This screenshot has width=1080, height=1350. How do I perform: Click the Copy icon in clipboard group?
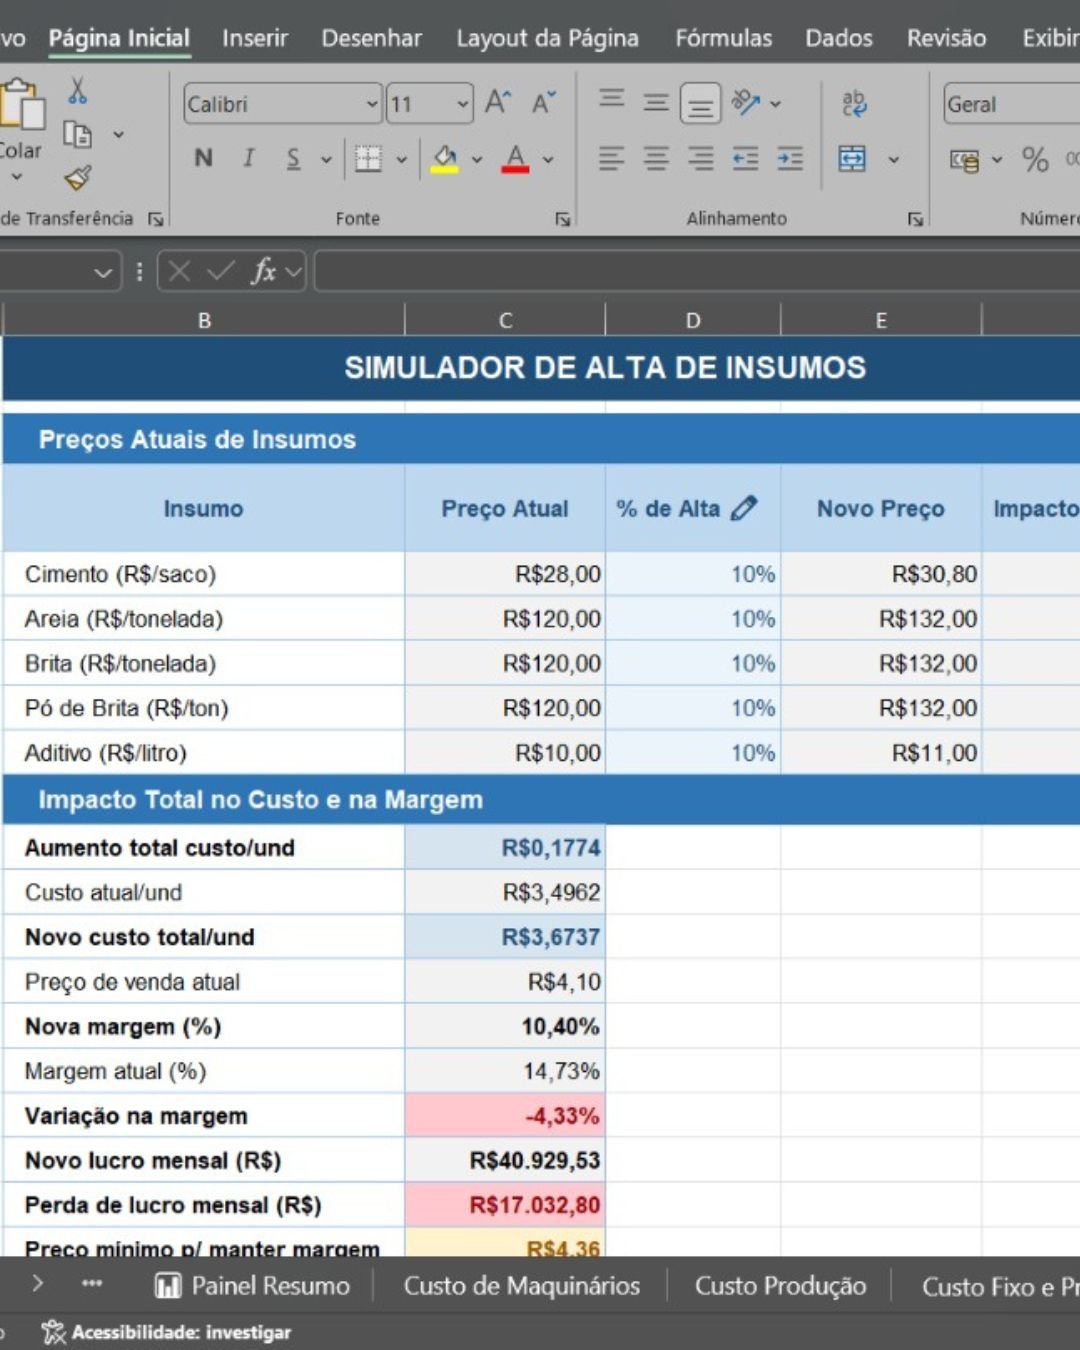(x=77, y=134)
